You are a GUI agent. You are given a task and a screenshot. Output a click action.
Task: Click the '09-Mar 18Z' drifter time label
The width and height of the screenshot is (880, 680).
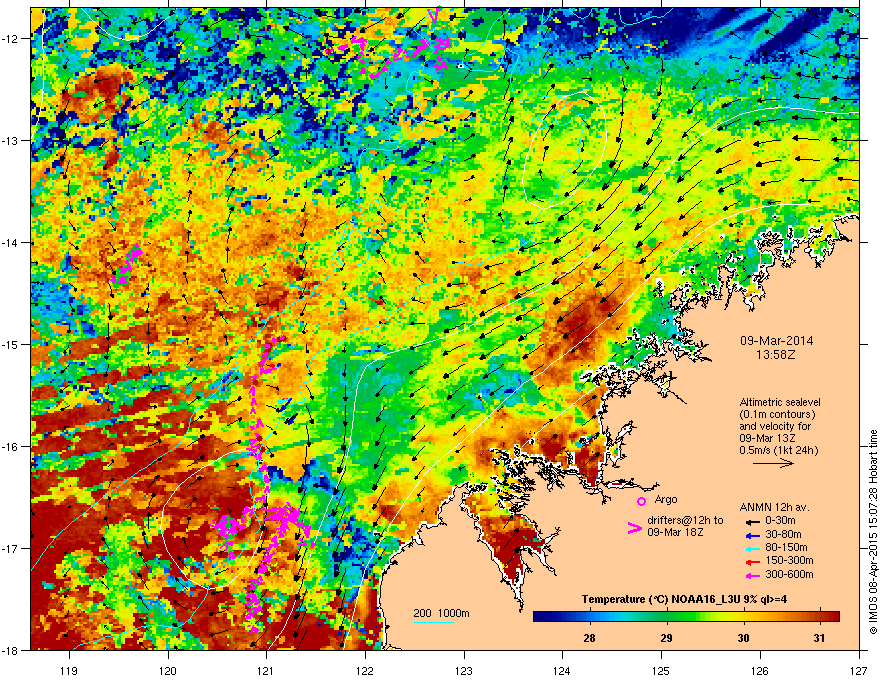(675, 532)
